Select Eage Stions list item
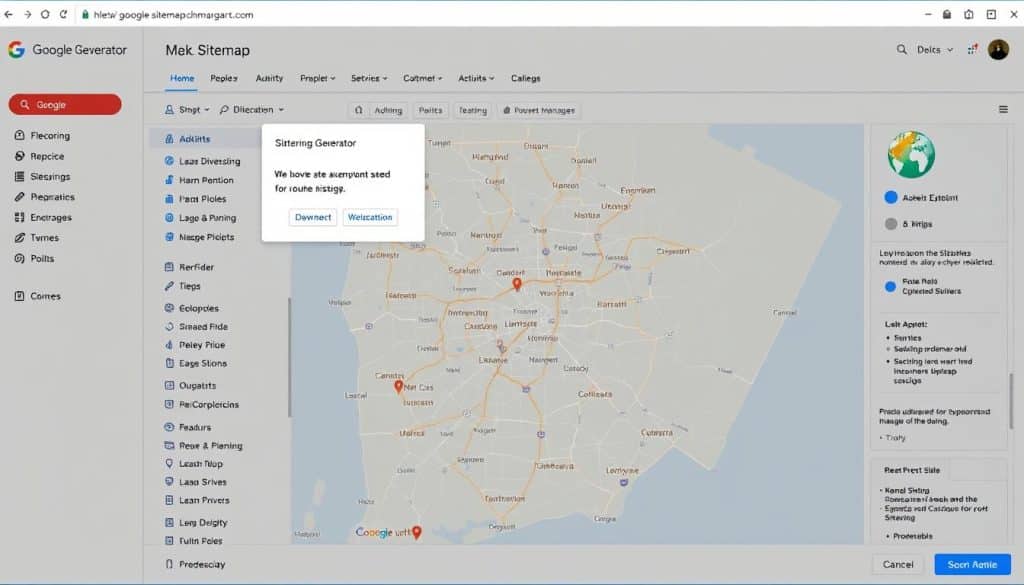This screenshot has height=585, width=1024. 196,363
